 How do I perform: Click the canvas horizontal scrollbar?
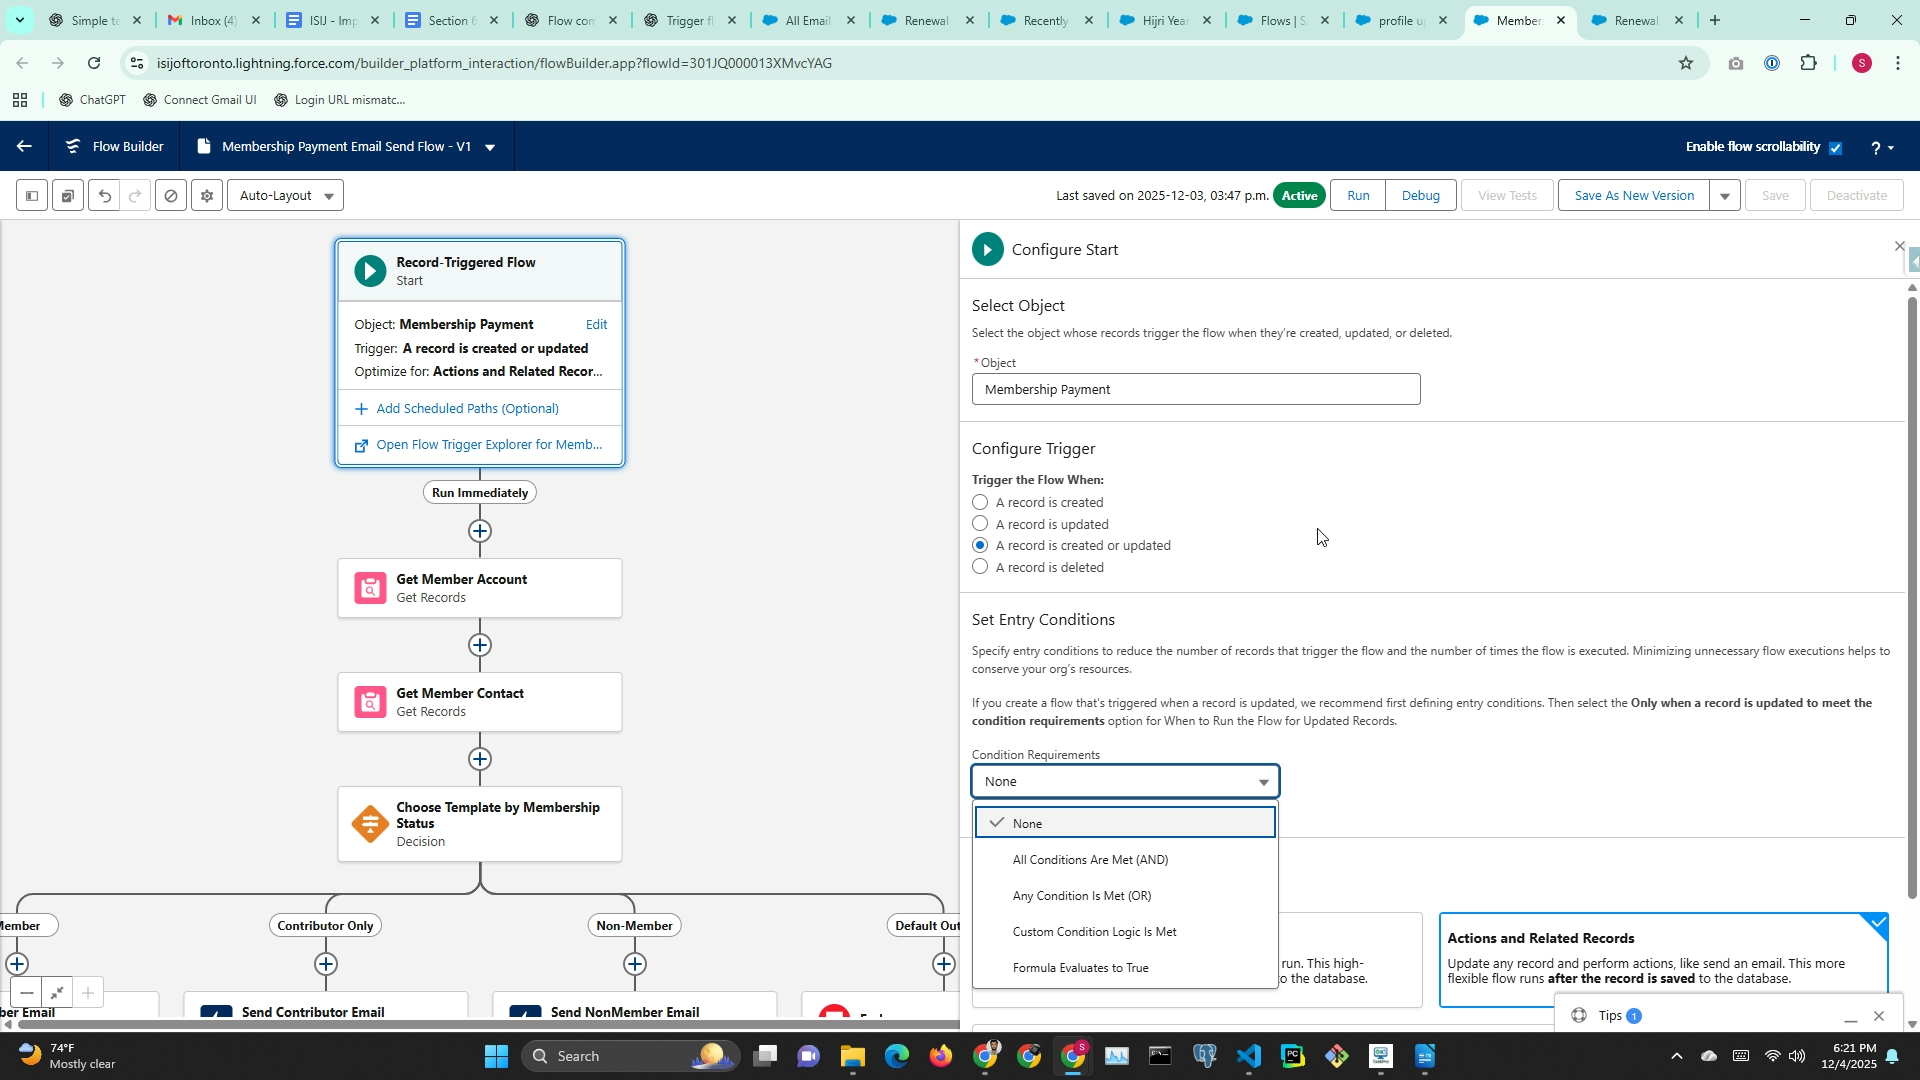coord(480,1024)
